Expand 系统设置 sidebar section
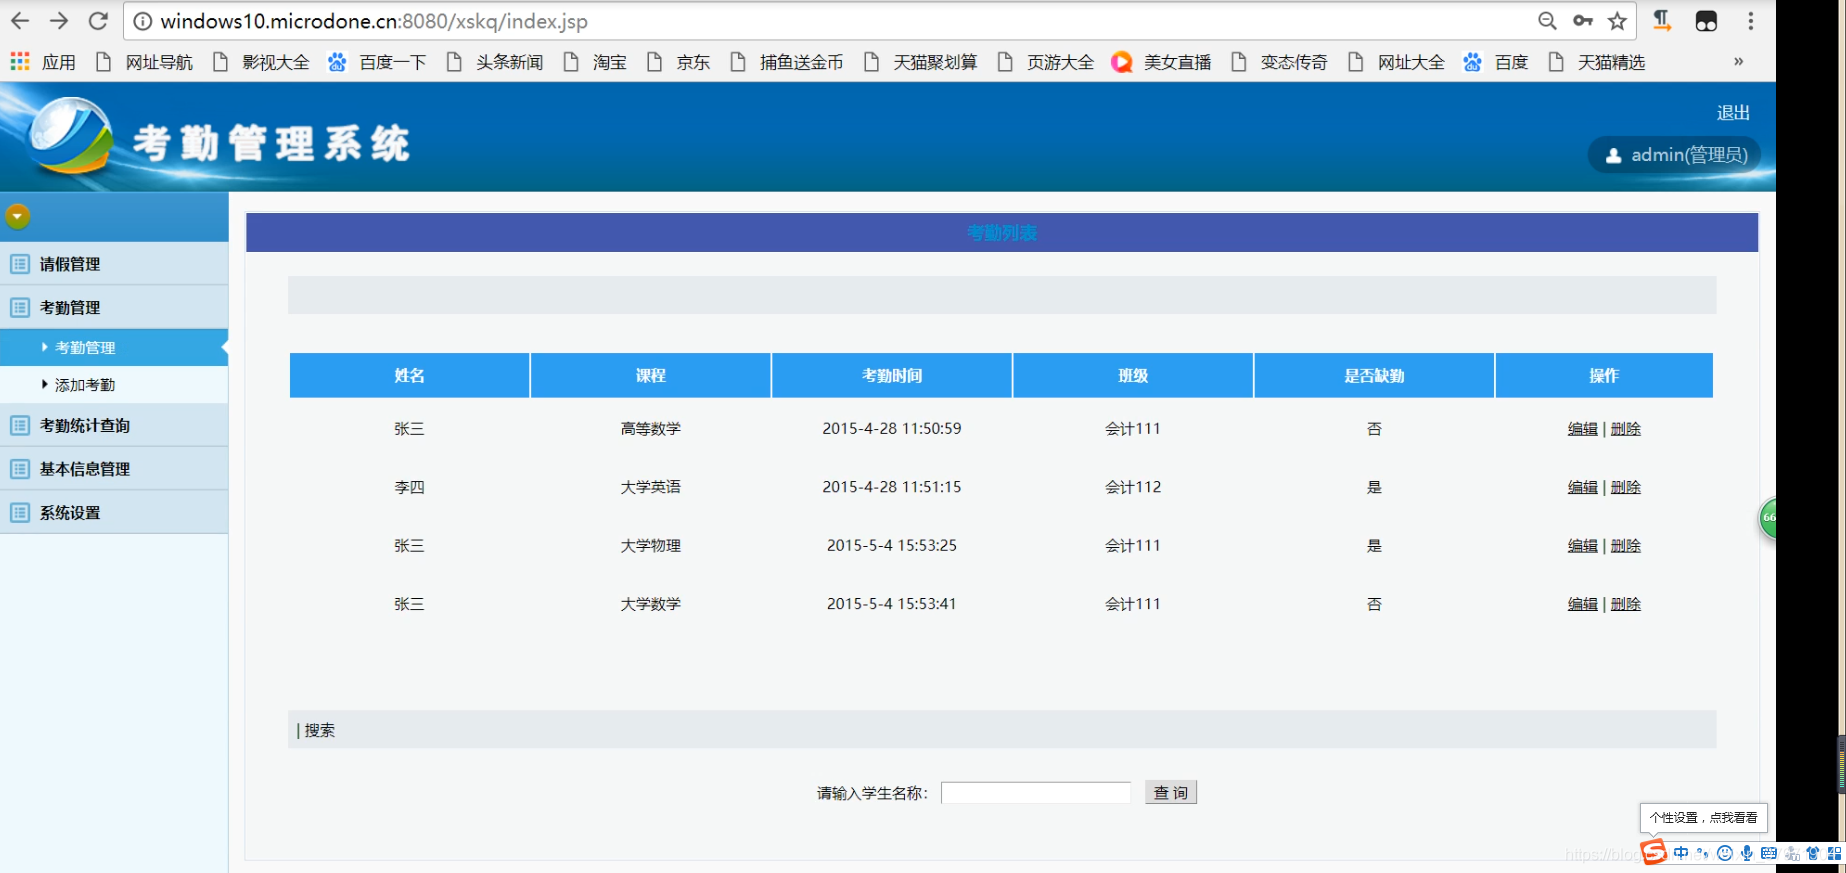The height and width of the screenshot is (873, 1846). tap(114, 512)
